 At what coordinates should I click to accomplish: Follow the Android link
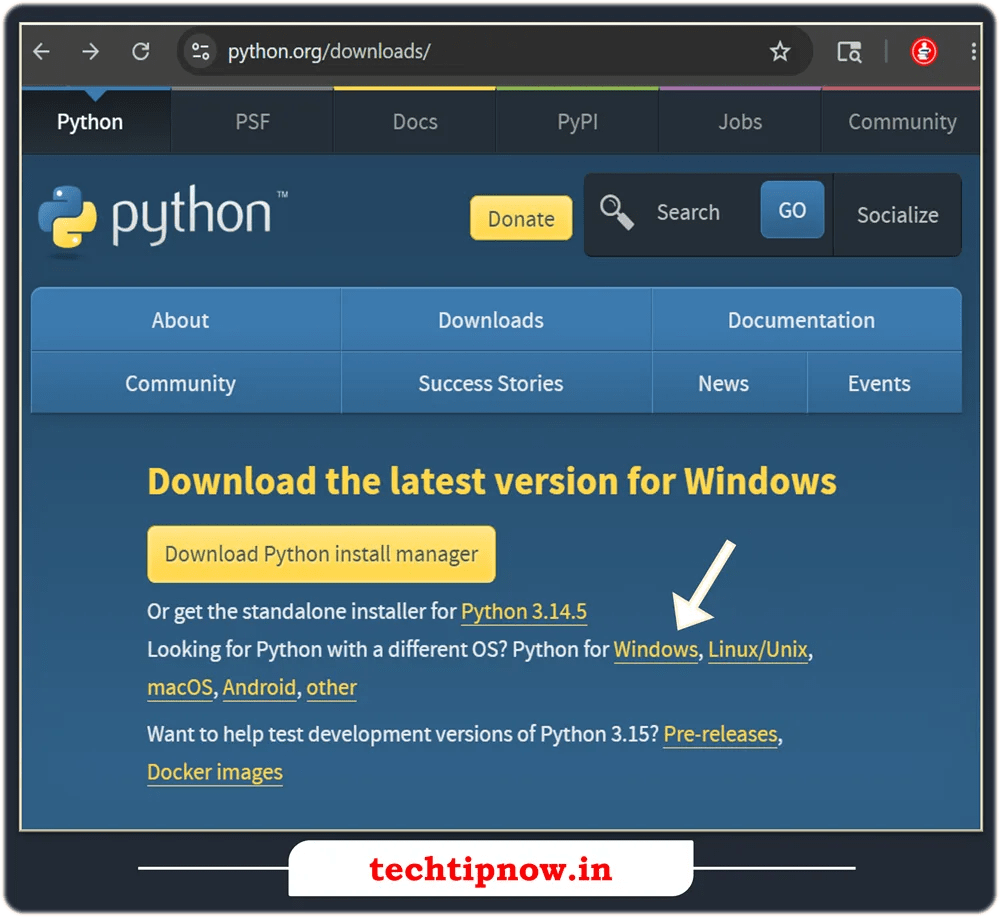(x=259, y=687)
